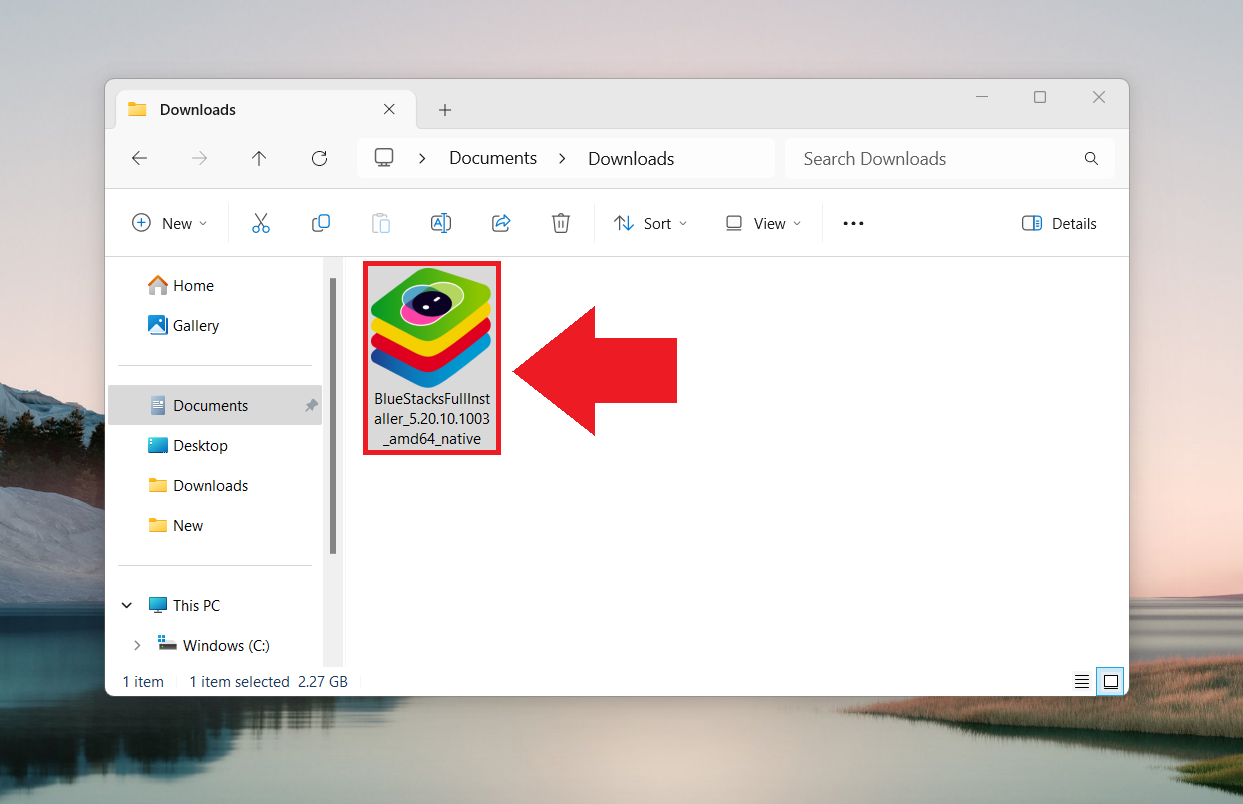Select Windows (C:) in the navigation pane
1243x804 pixels.
214,645
